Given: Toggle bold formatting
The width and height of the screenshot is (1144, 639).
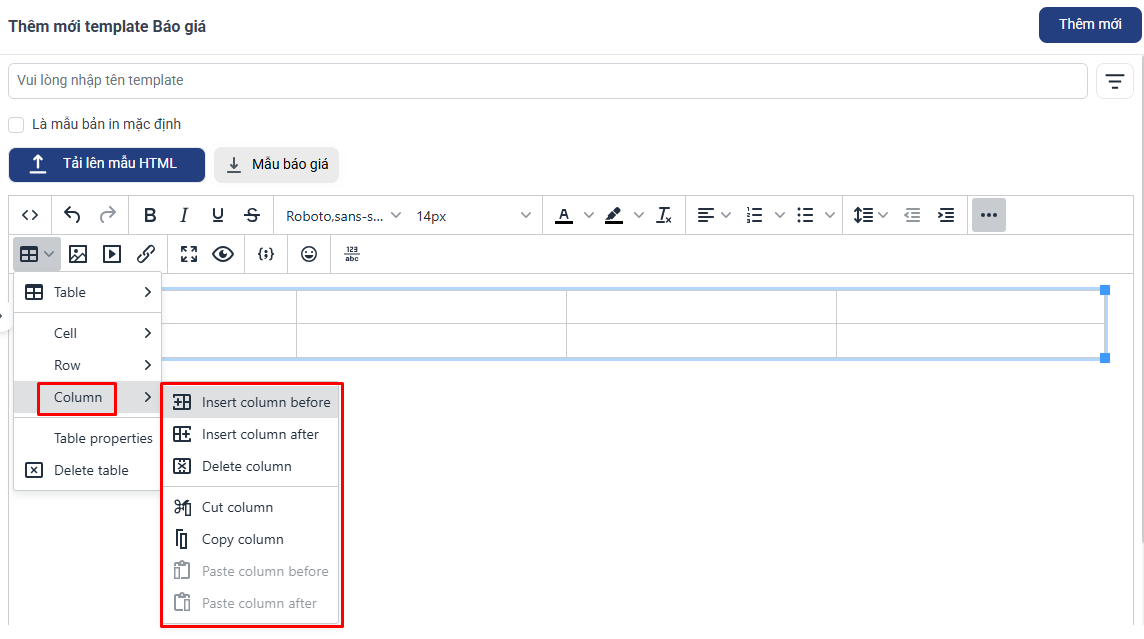Looking at the screenshot, I should tap(150, 215).
